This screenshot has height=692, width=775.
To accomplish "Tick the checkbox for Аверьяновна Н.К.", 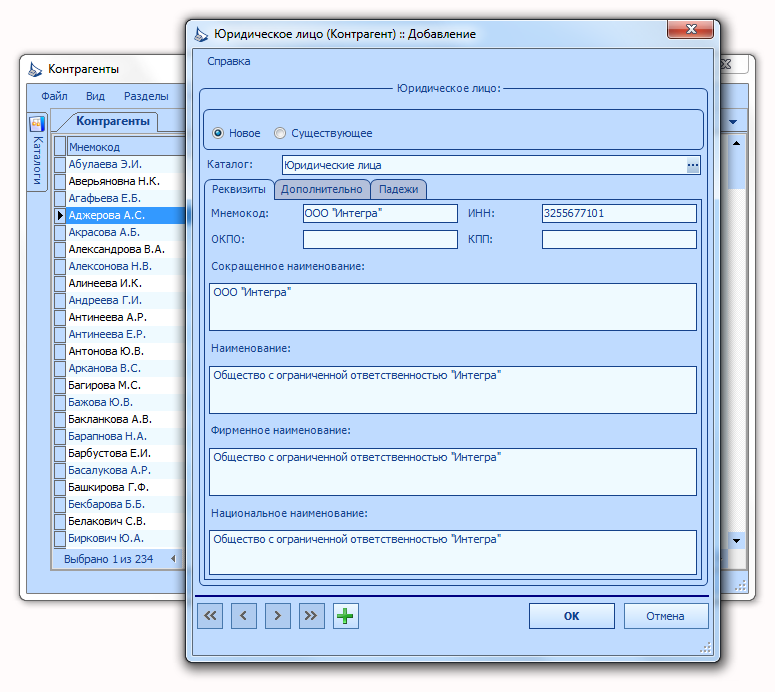I will 60,181.
